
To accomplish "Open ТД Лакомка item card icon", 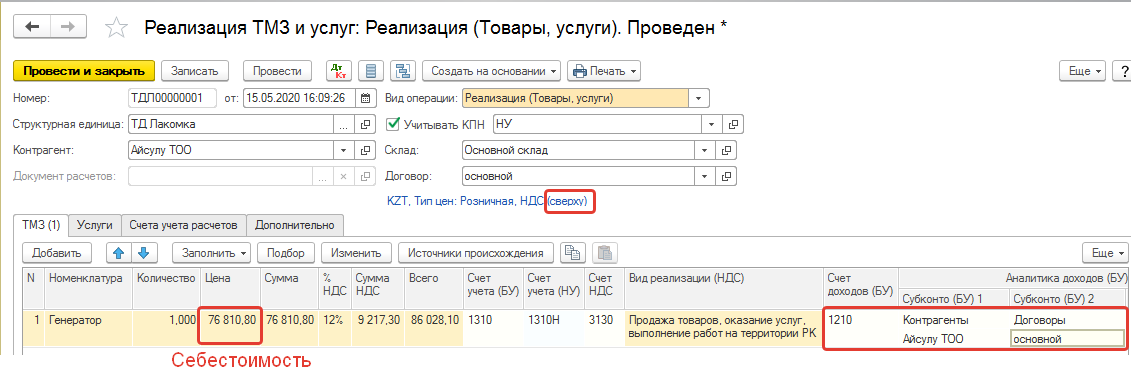I will 365,124.
